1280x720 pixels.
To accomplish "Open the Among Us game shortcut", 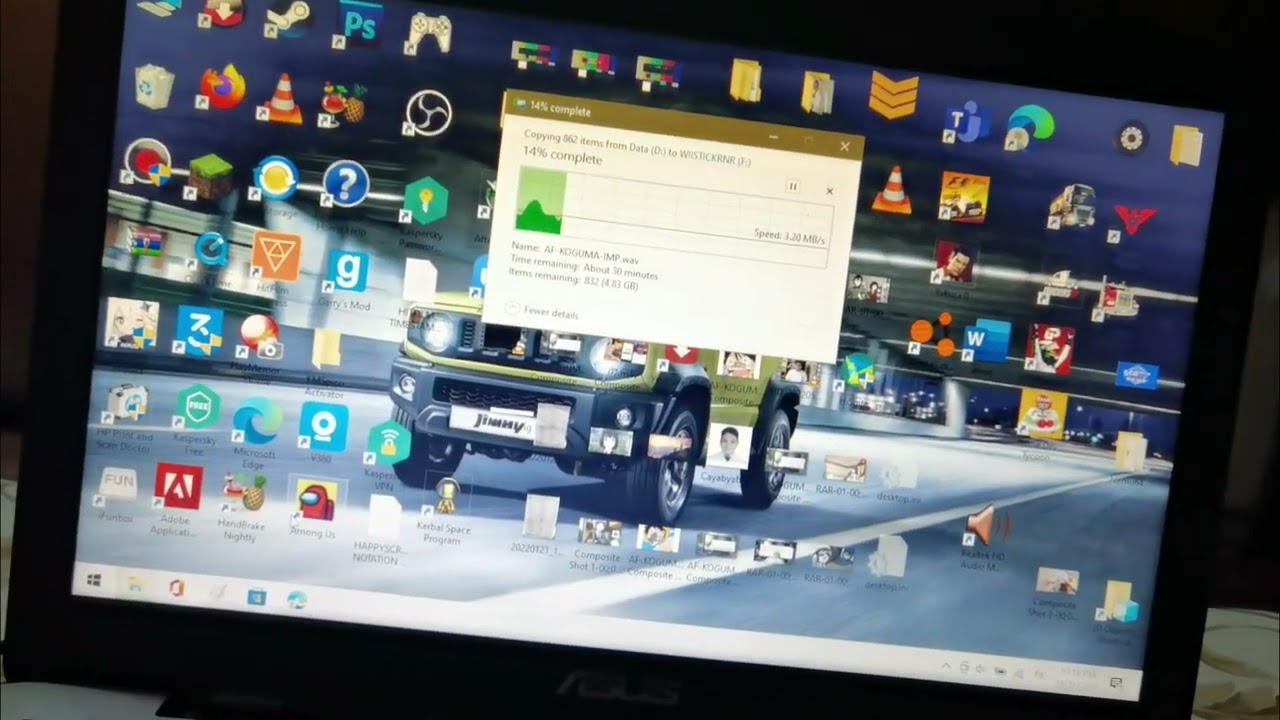I will click(x=315, y=499).
